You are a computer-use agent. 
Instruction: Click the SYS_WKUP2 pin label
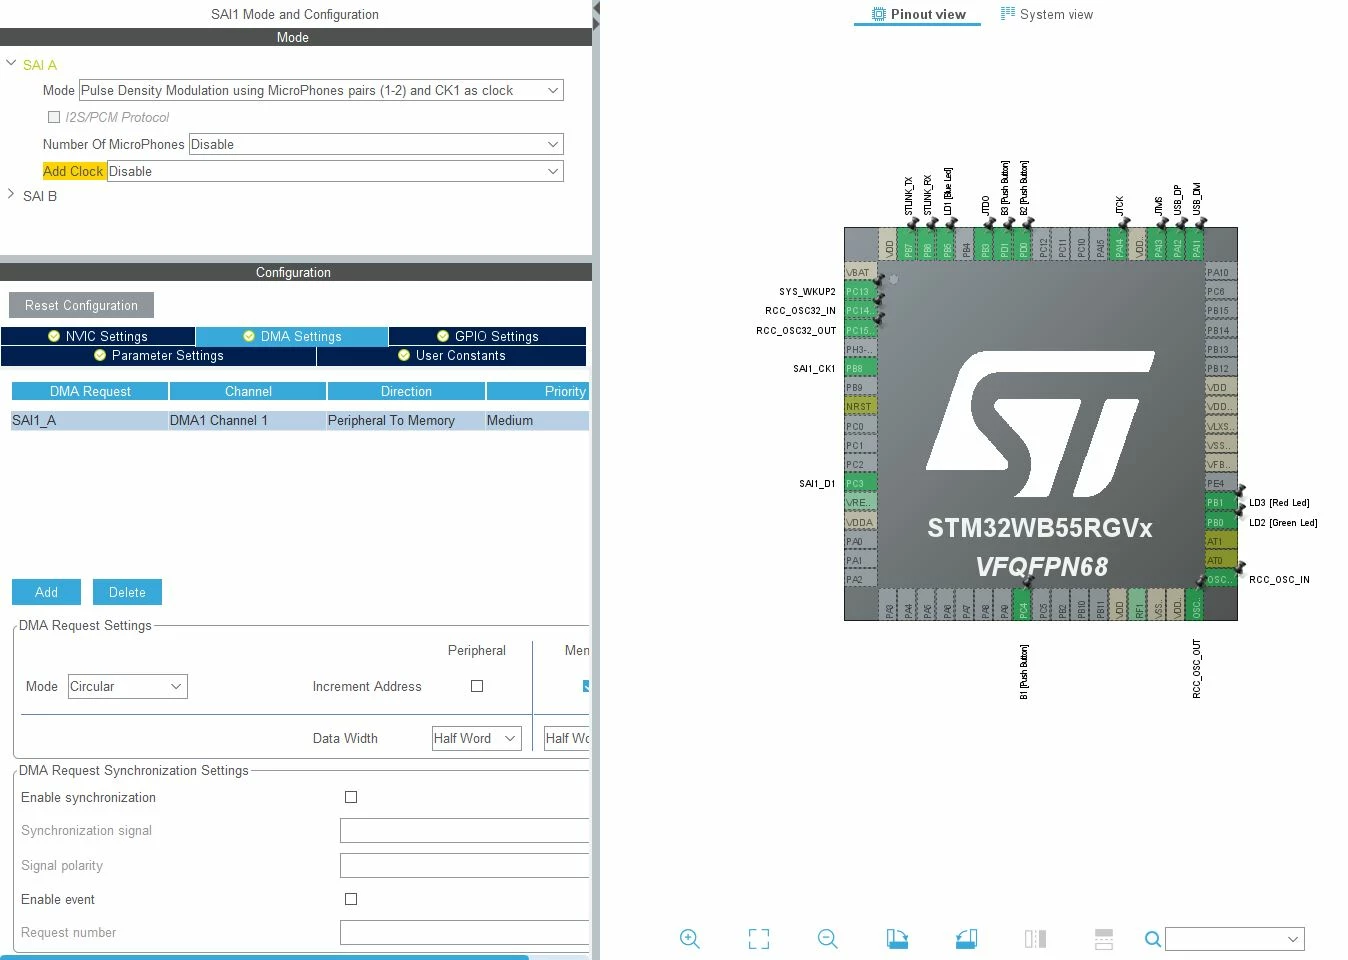[807, 291]
